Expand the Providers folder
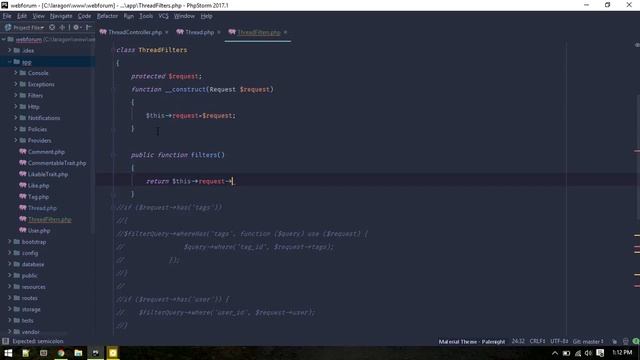 [16, 140]
